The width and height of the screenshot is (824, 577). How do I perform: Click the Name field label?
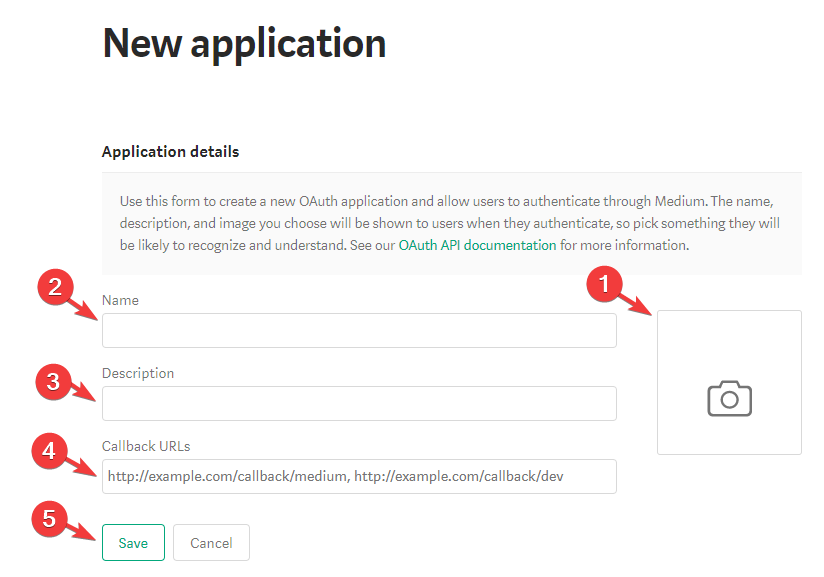coord(120,300)
